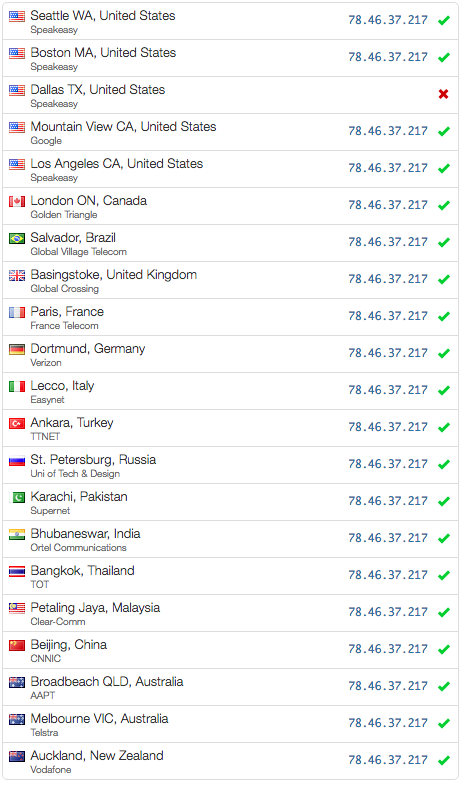Select the Basingstoke, United Kingdom entry
This screenshot has height=785, width=464.
230,280
